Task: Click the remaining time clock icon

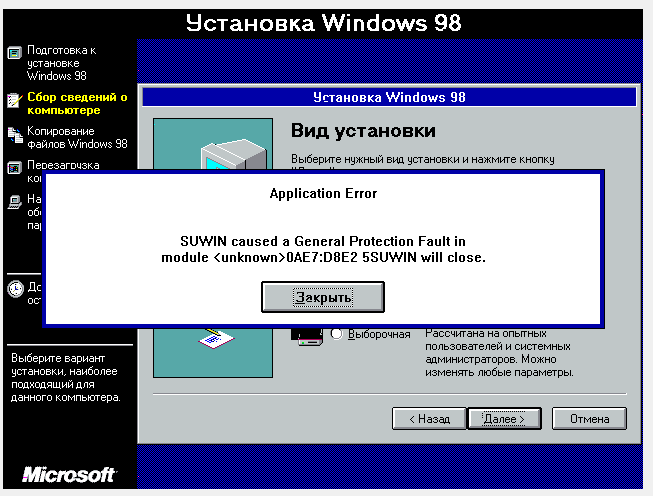Action: pos(15,289)
